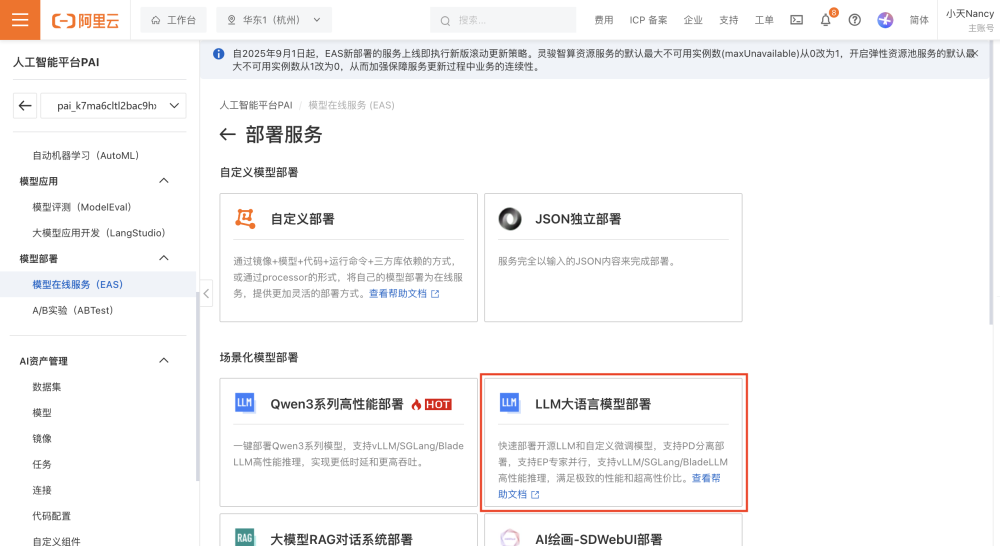Open 任务 in sidebar
Viewport: 1000px width, 546px height.
pyautogui.click(x=42, y=464)
